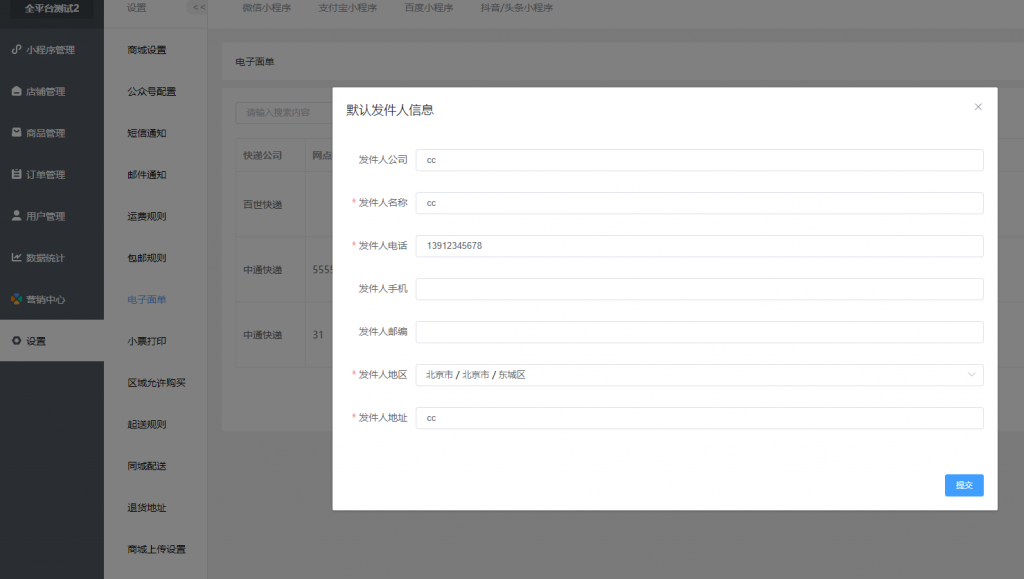
Task: Close the 默认发件人信息 dialog
Action: point(978,107)
